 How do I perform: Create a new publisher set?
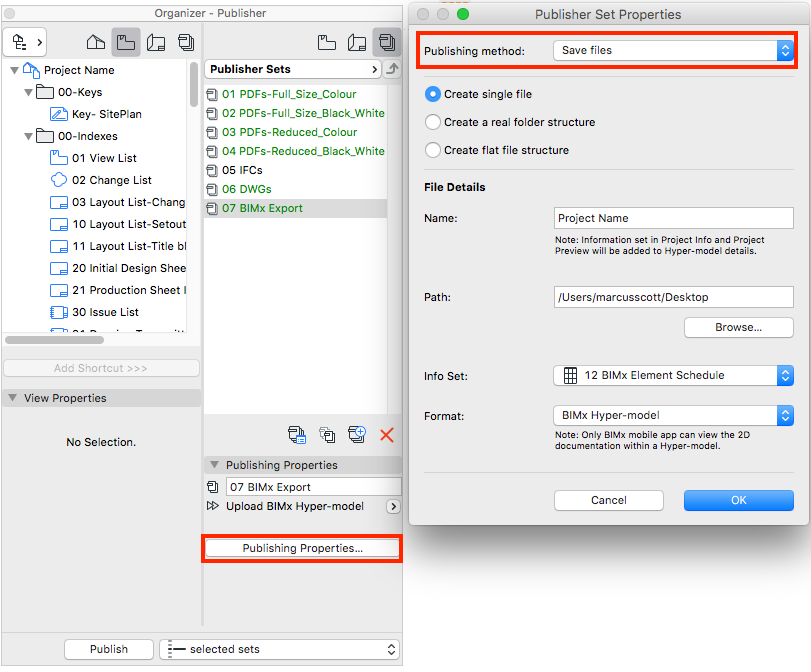point(357,434)
